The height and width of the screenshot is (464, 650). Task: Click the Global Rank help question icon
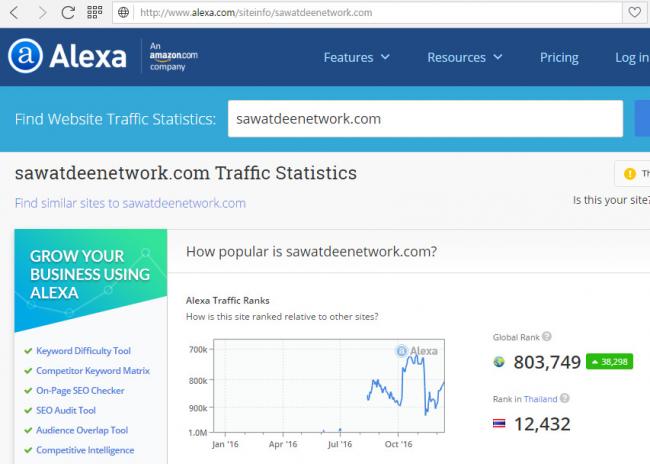(x=547, y=336)
